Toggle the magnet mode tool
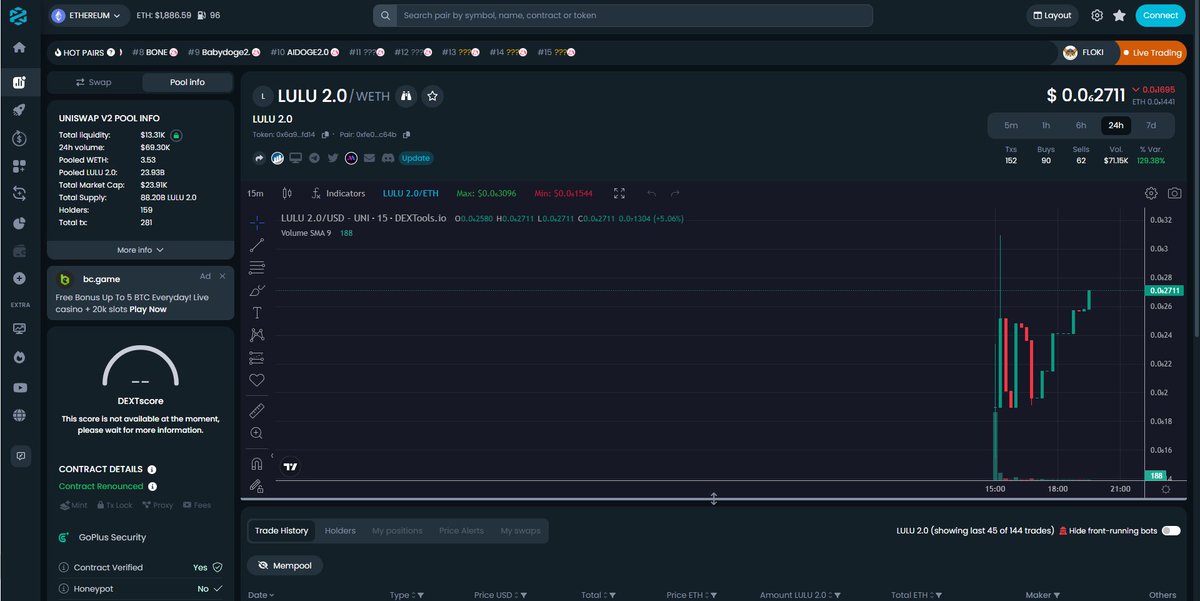 tap(257, 464)
